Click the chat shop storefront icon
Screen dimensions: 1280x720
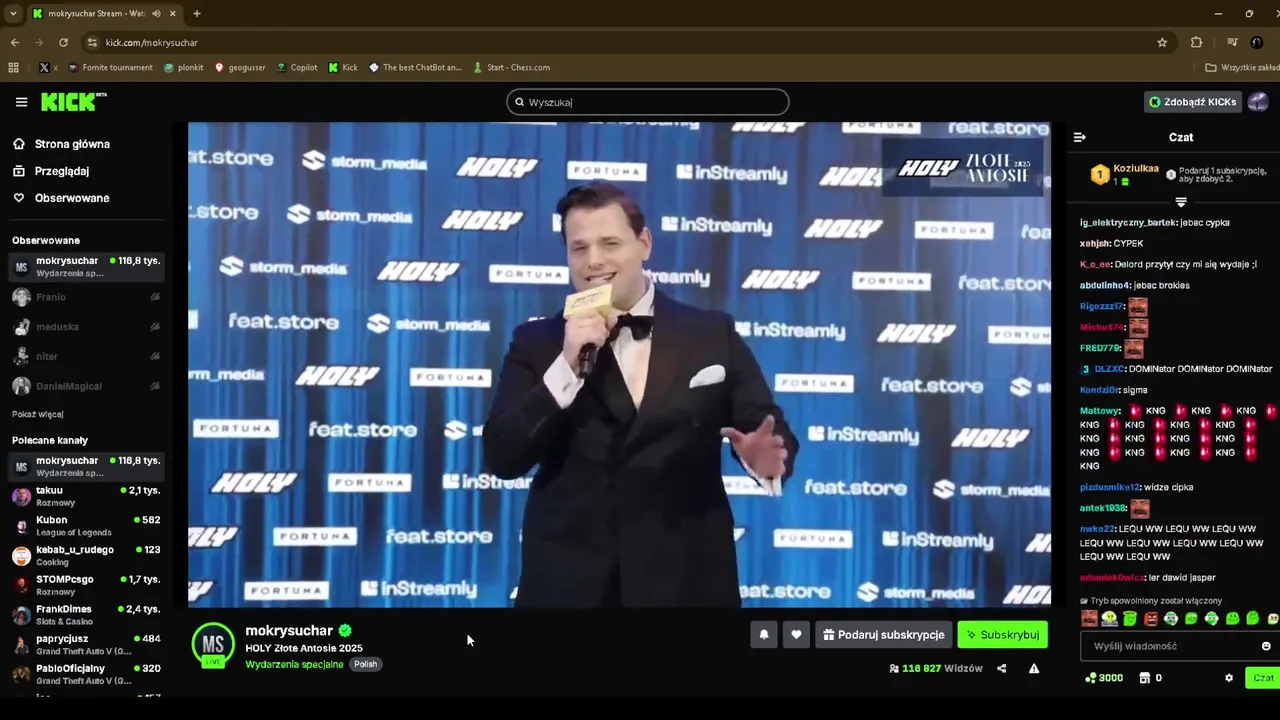click(1145, 678)
